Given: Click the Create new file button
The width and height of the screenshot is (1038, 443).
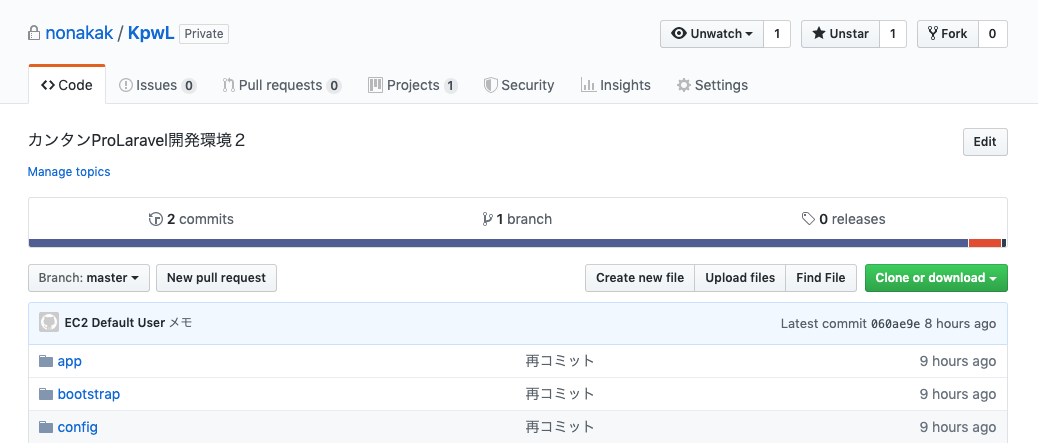Looking at the screenshot, I should [639, 277].
